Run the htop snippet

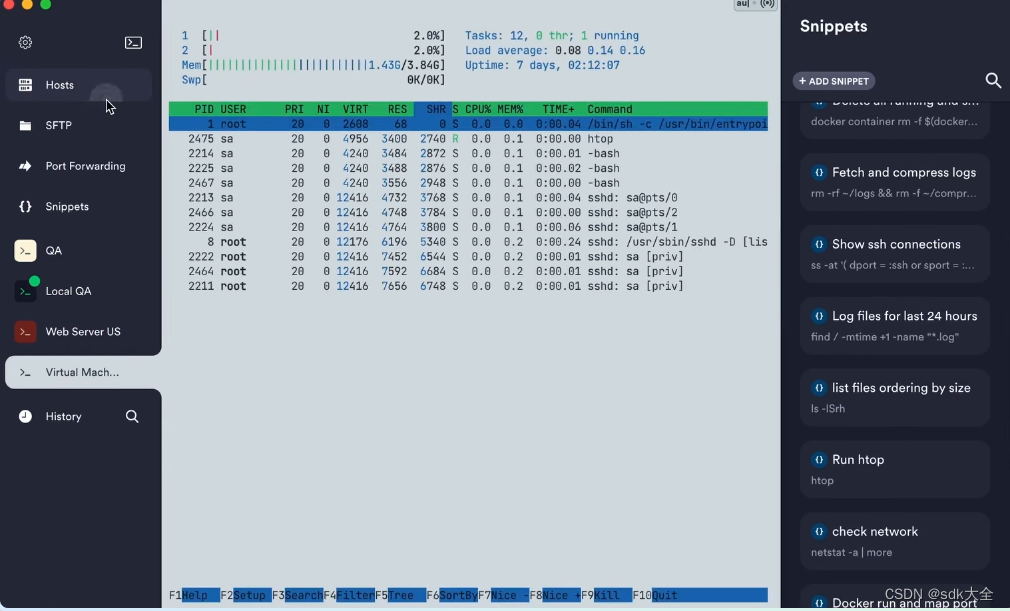(x=894, y=468)
